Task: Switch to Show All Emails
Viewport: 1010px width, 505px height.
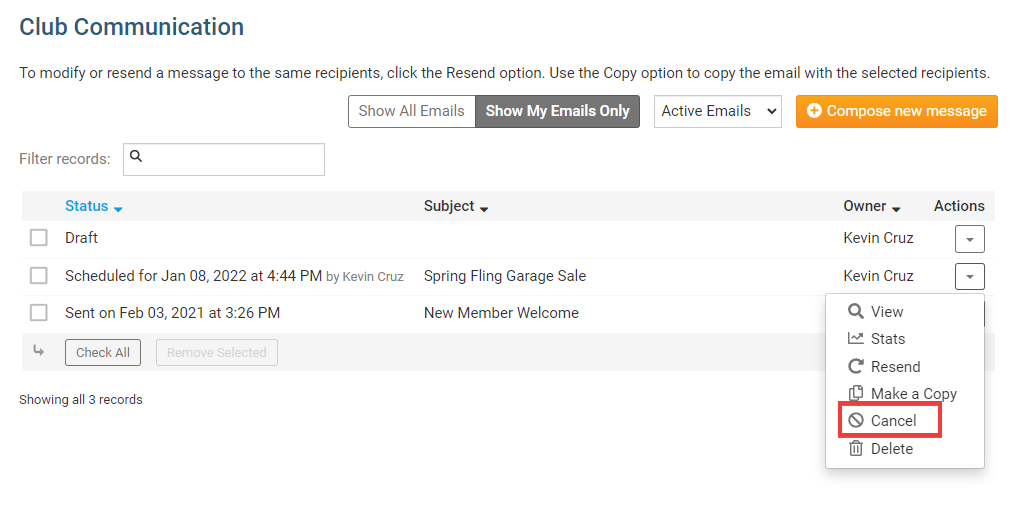Action: [x=411, y=111]
